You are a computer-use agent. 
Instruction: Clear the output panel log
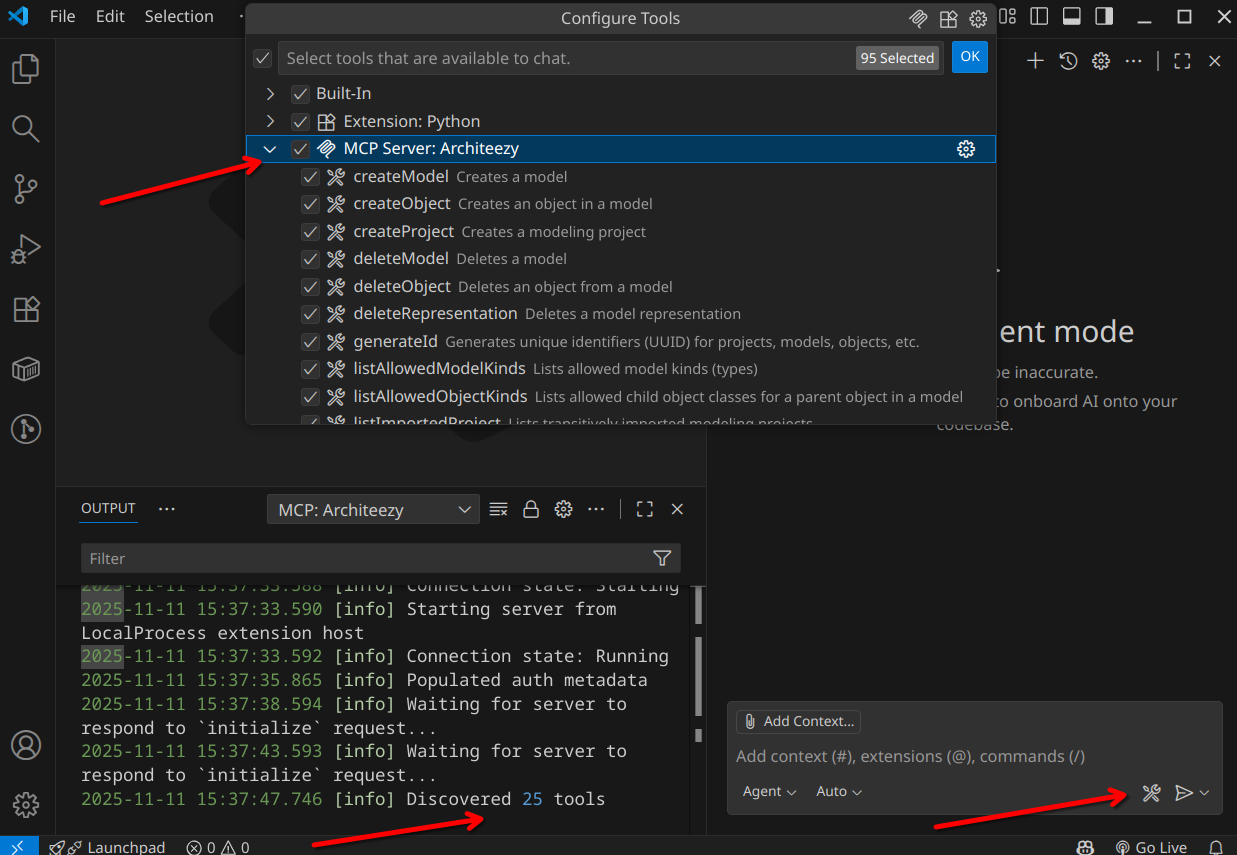[x=498, y=509]
